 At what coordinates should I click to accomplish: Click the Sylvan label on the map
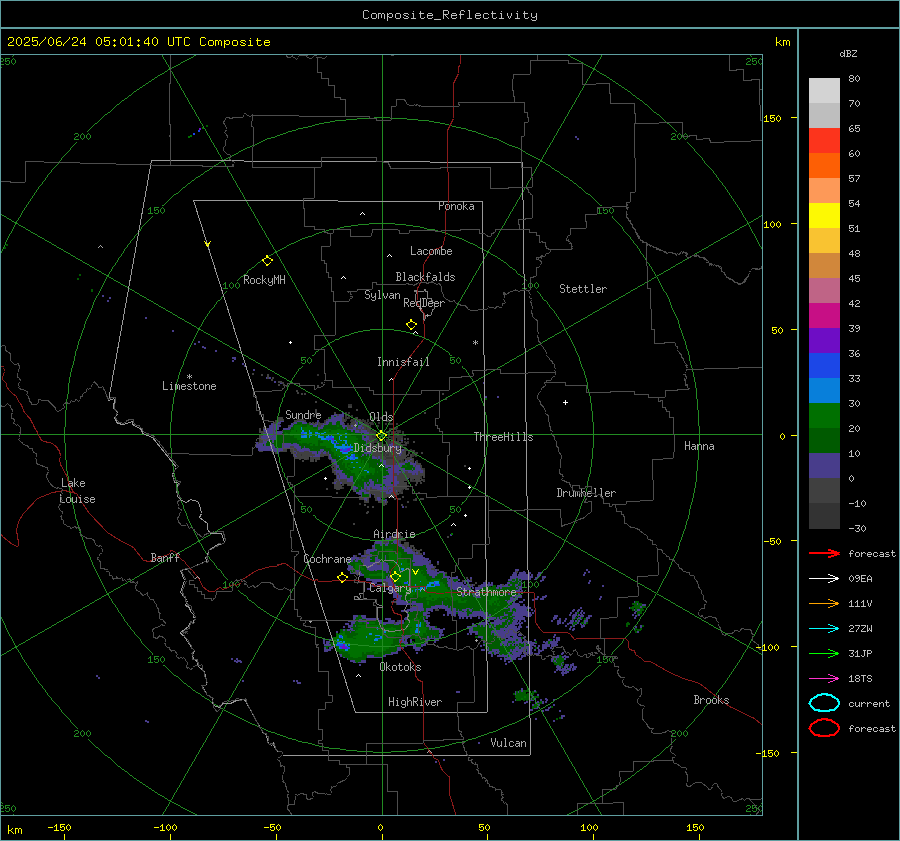[x=382, y=295]
